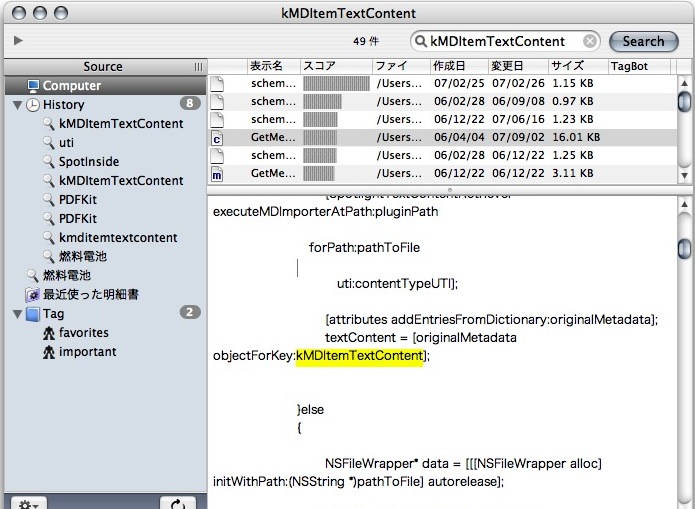Viewport: 695px width, 509px height.
Task: Click the preview pane scroll up arrow
Action: point(684,204)
